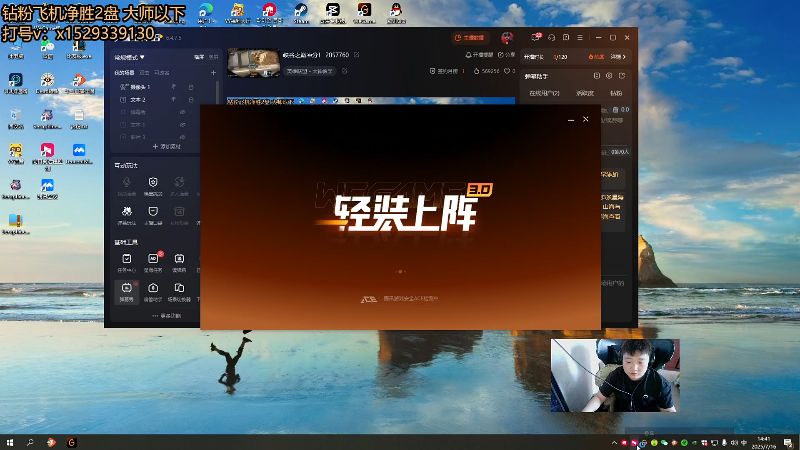The image size is (800, 450).
Task: Add a new scene with the plus icon
Action: pyautogui.click(x=213, y=72)
